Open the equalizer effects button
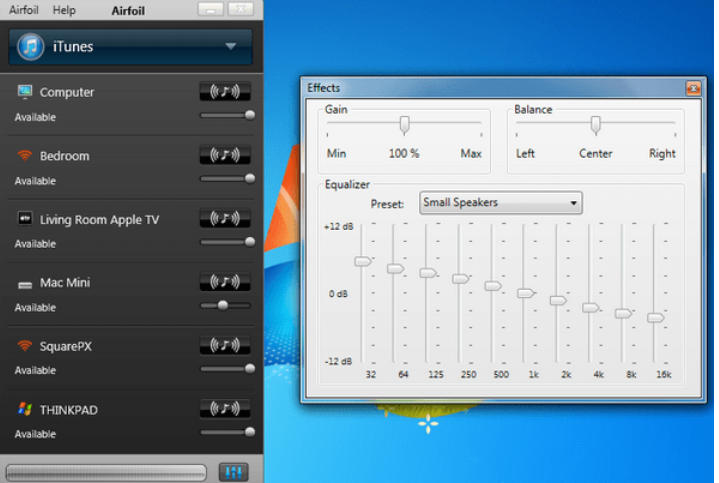Viewport: 719px width, 483px height. (232, 471)
